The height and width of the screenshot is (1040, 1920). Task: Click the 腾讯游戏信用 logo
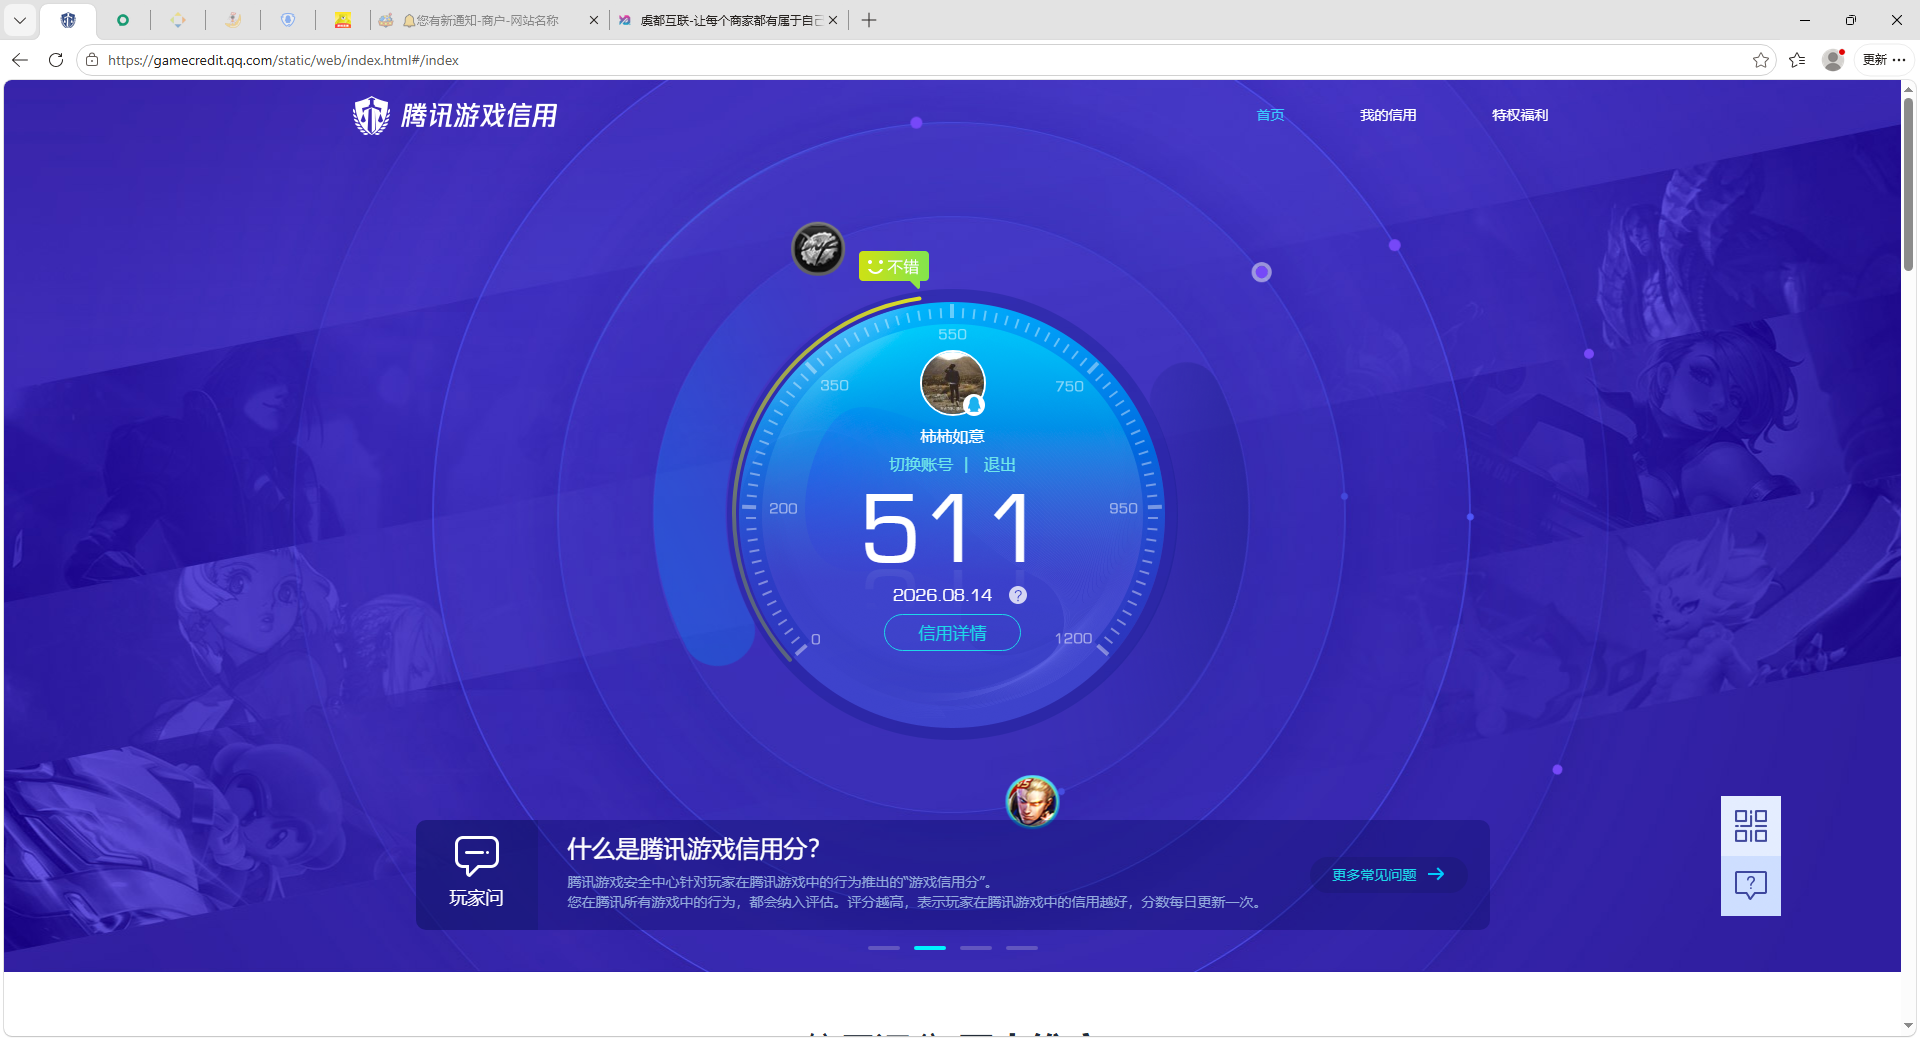pos(455,116)
